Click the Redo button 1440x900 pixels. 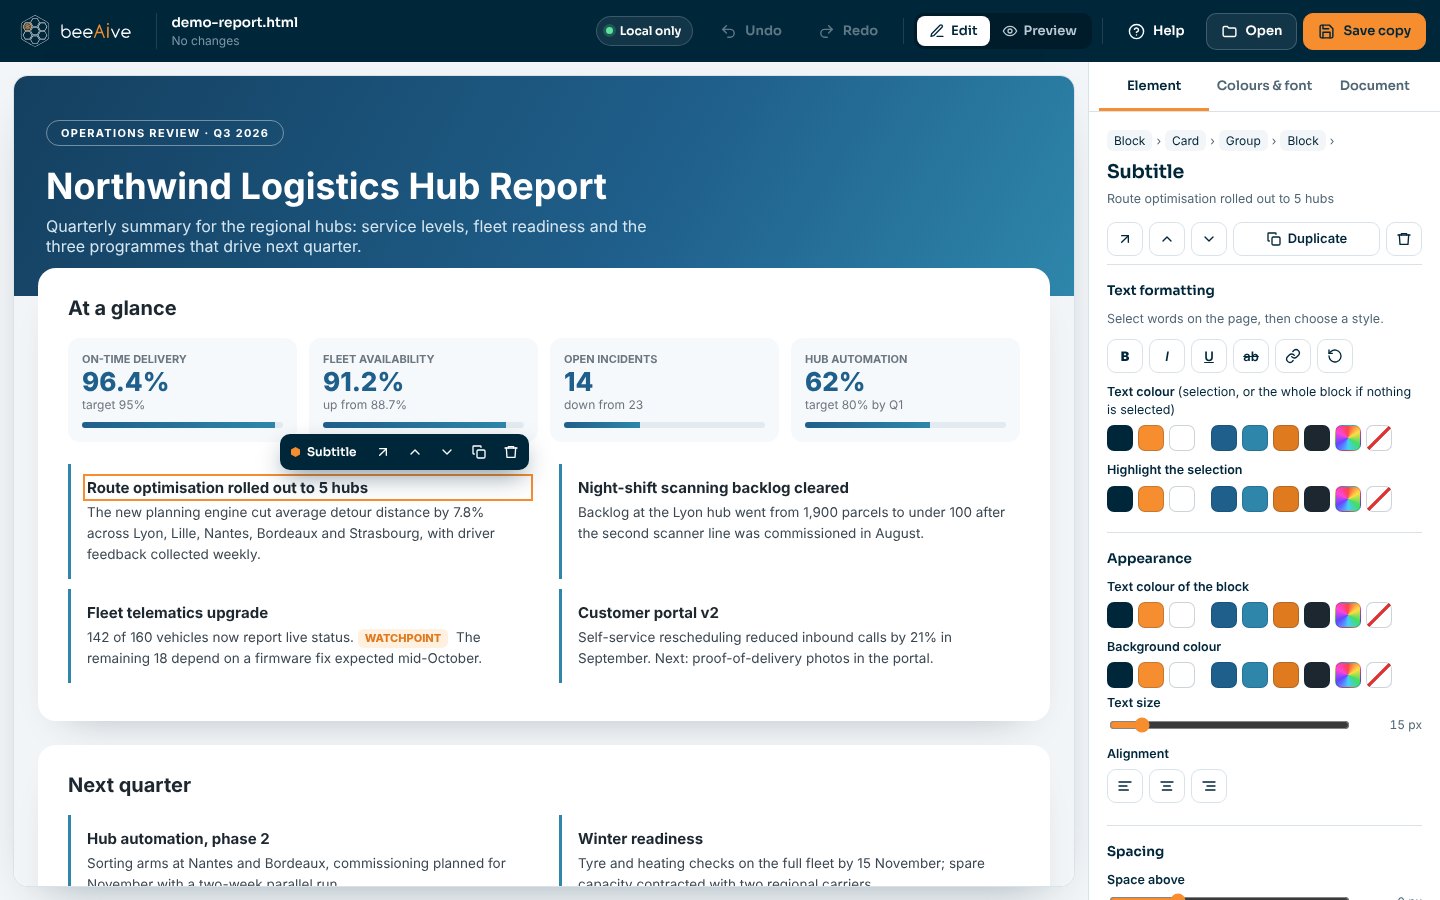(849, 31)
